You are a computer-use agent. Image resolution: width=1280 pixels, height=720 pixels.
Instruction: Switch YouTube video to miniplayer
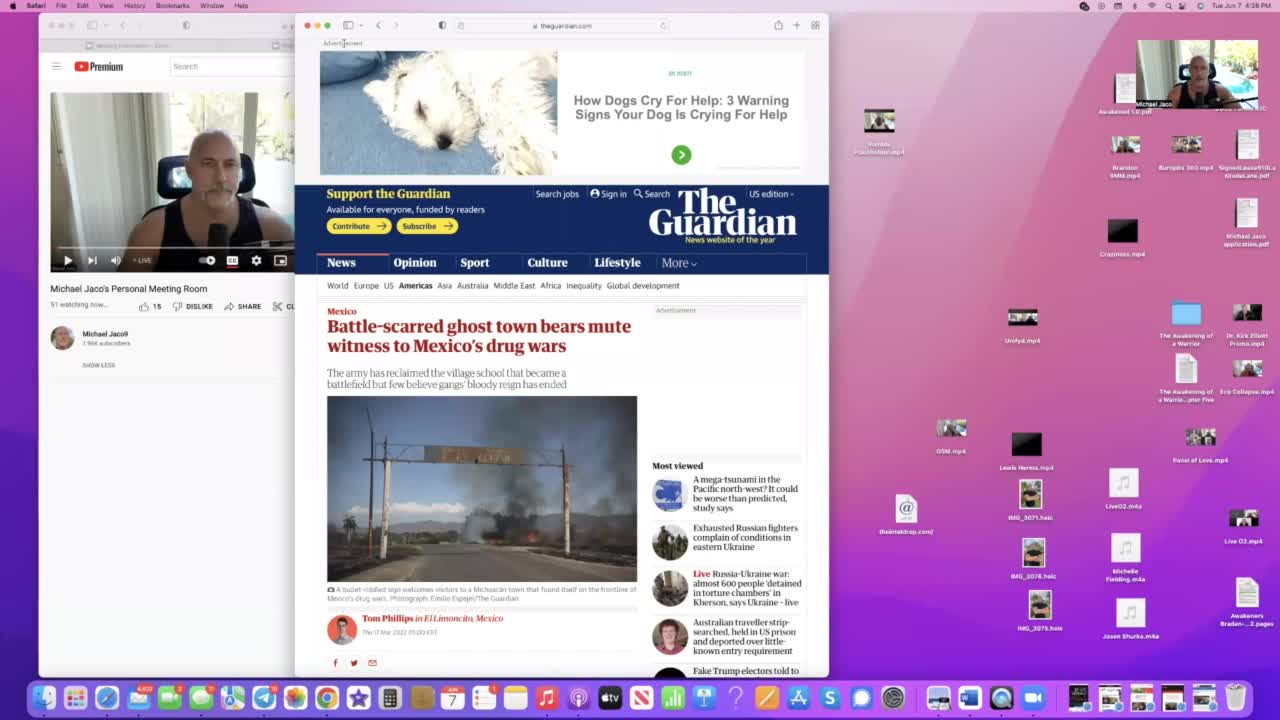tap(280, 260)
